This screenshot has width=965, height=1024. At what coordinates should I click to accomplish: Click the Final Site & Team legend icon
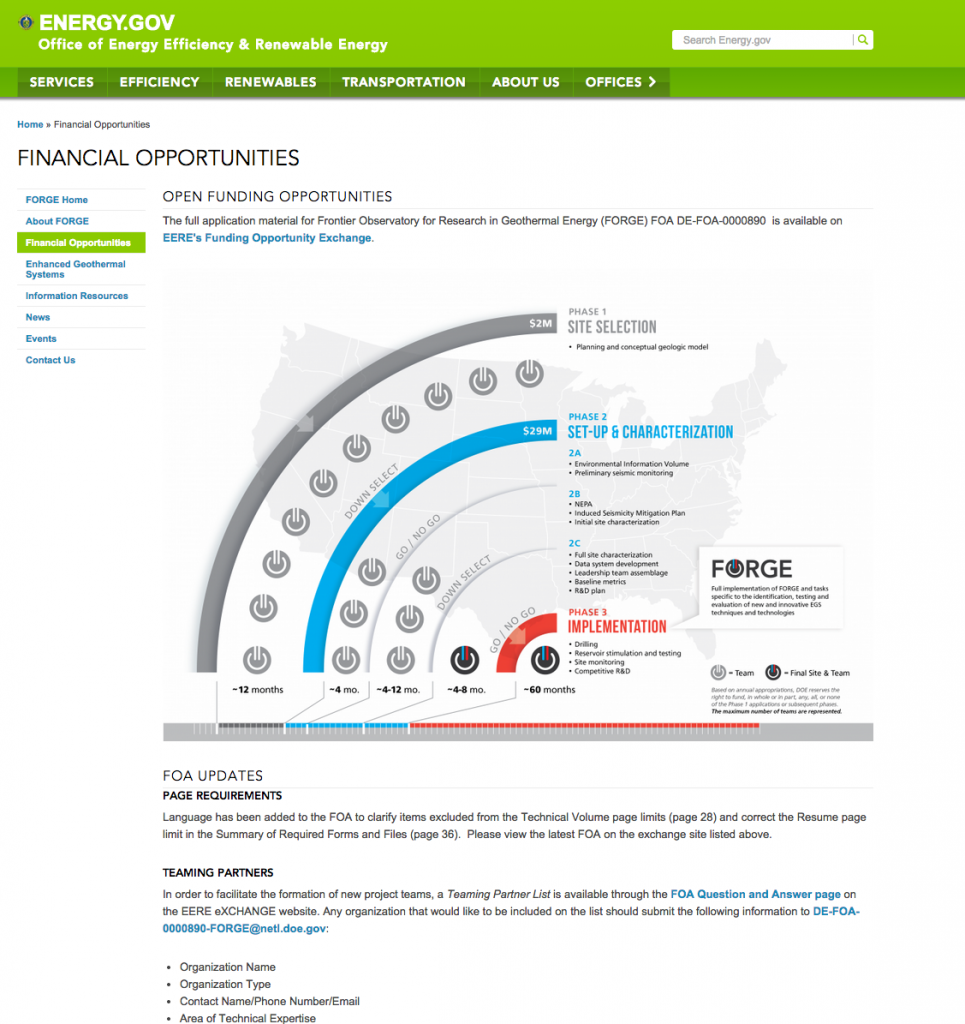pyautogui.click(x=773, y=672)
